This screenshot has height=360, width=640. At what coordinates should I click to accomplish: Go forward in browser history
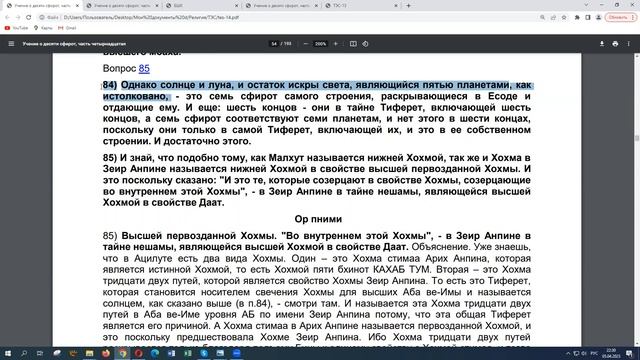[x=18, y=18]
